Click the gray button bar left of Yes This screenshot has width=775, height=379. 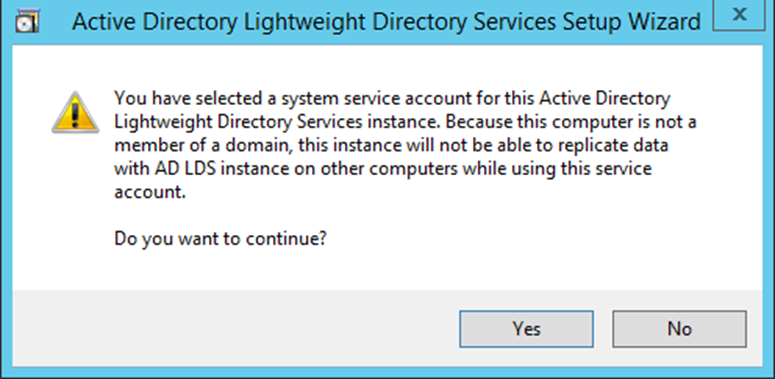tap(235, 329)
